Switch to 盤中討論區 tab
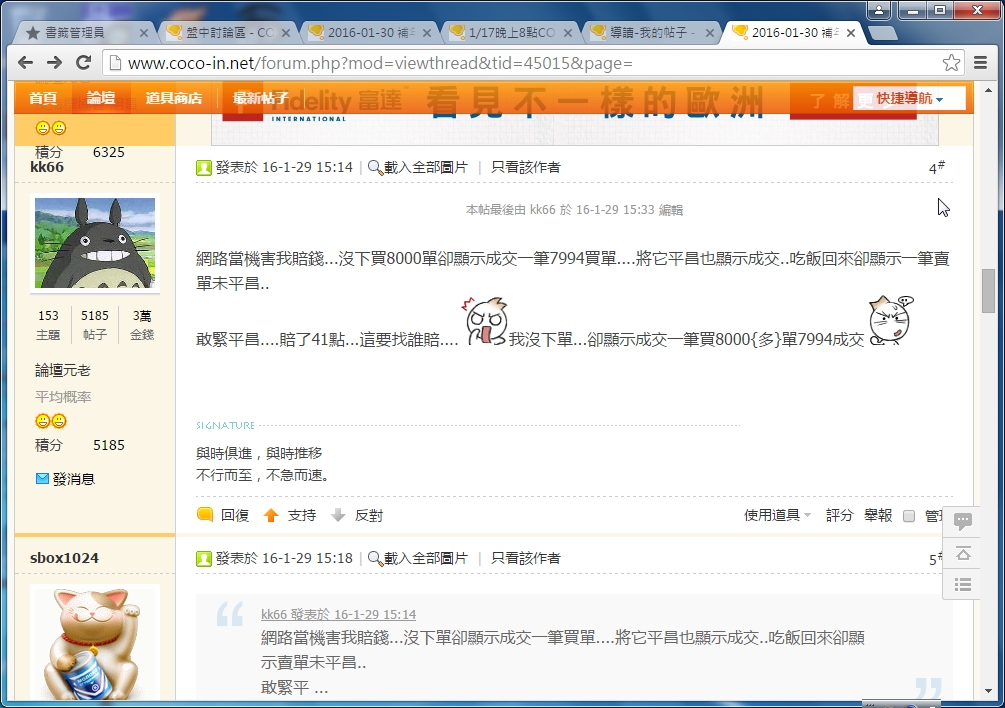Screen dimensions: 1005x708 click(x=222, y=33)
